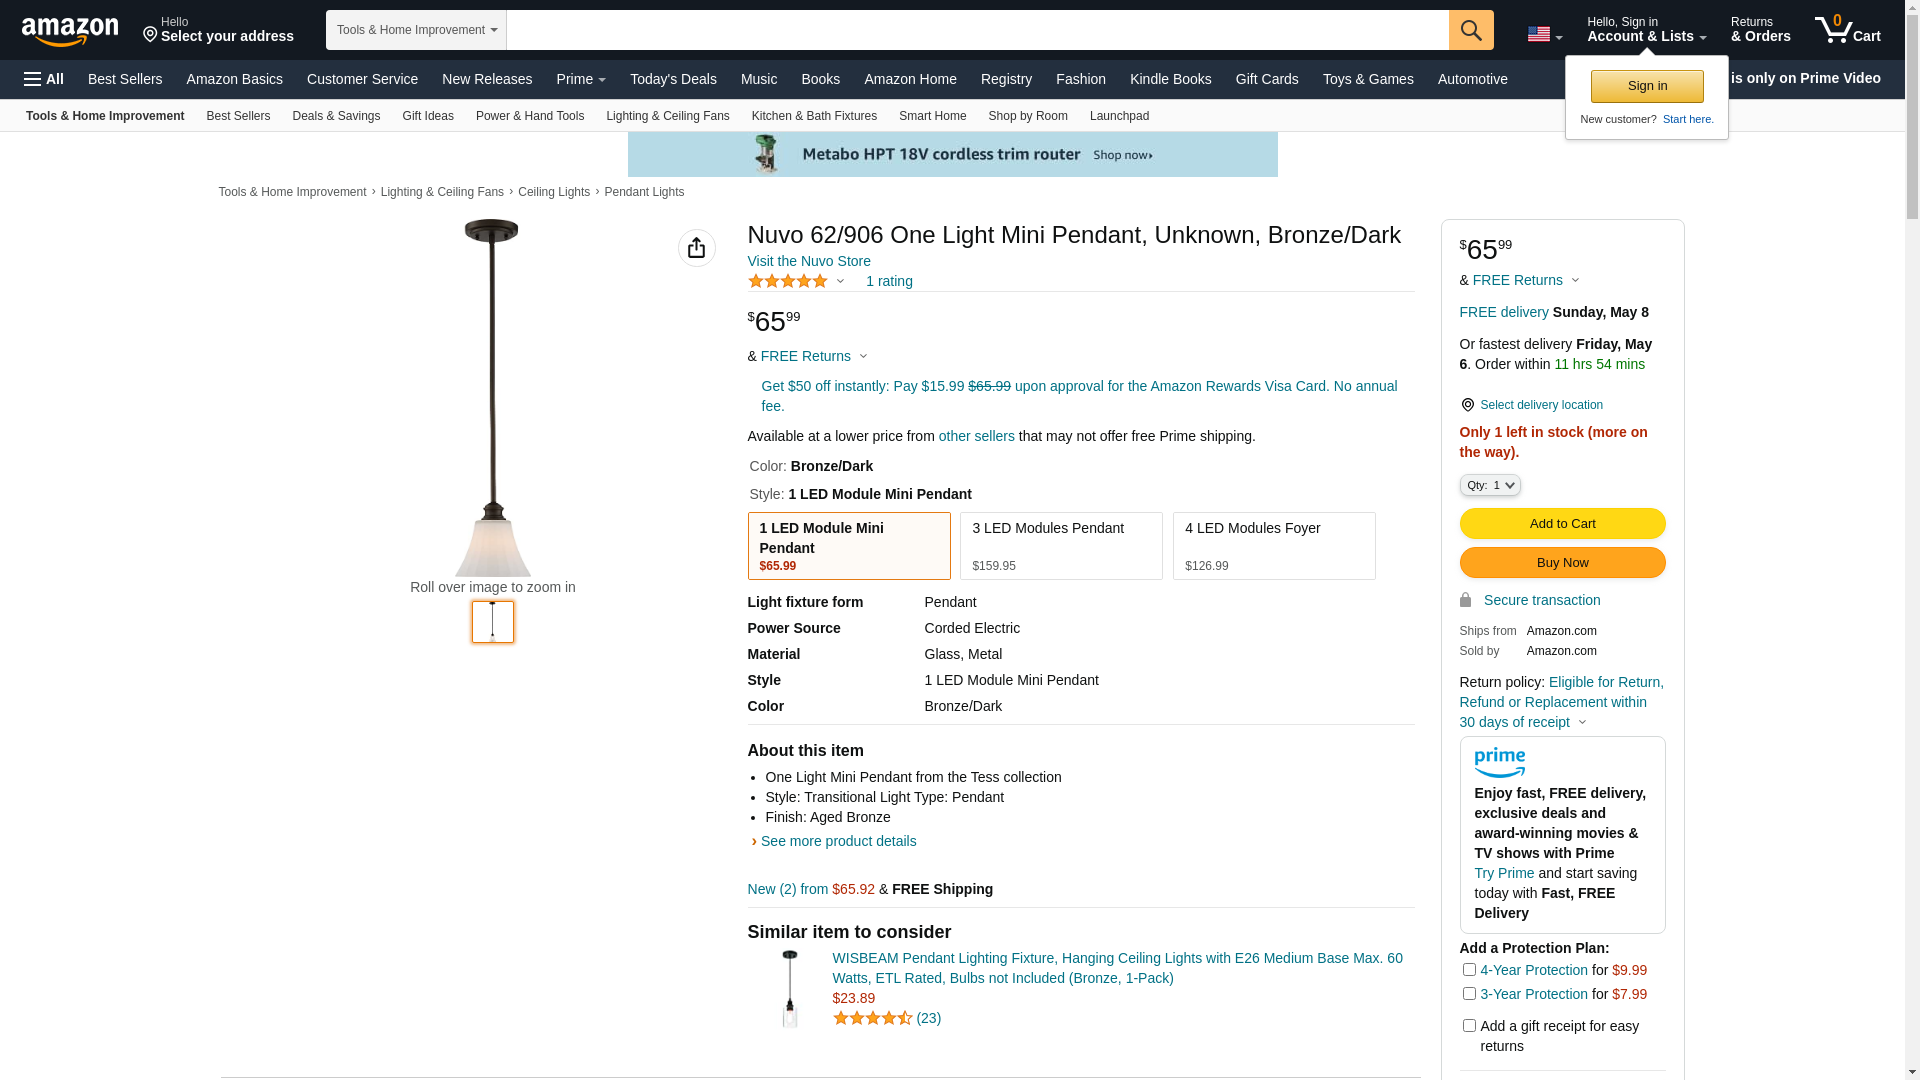Image resolution: width=1920 pixels, height=1080 pixels.
Task: Expand the Prime navigation dropdown
Action: click(581, 79)
